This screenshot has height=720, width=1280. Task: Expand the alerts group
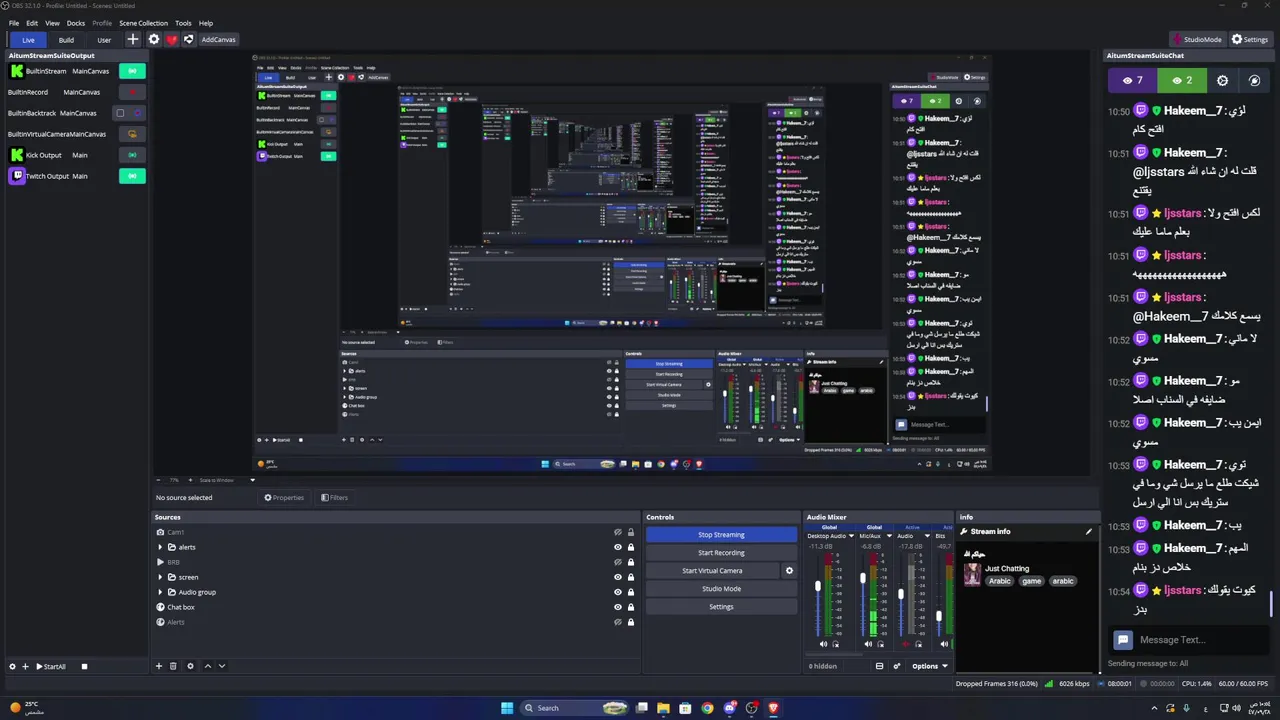pyautogui.click(x=160, y=547)
